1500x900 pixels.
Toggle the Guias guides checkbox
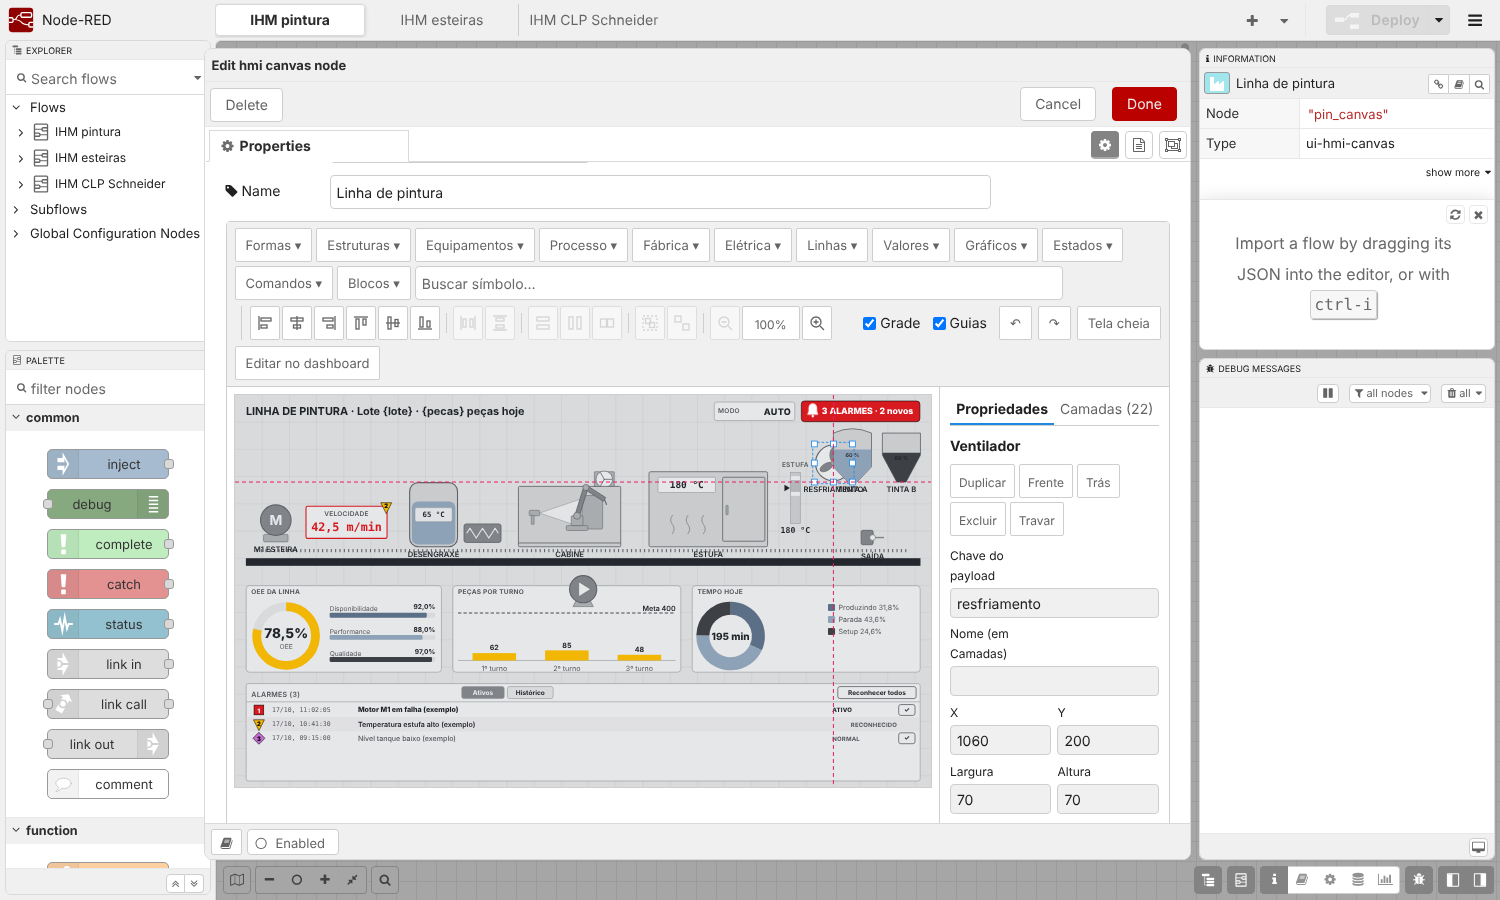(x=940, y=323)
